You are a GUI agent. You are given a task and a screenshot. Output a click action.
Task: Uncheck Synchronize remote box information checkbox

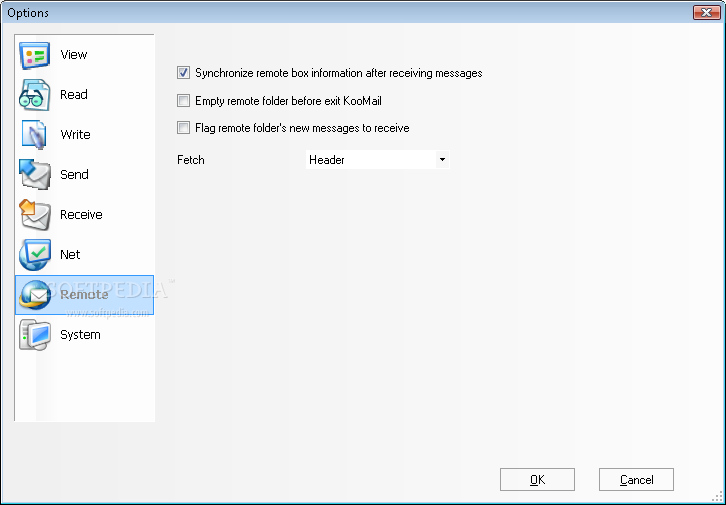[x=183, y=73]
